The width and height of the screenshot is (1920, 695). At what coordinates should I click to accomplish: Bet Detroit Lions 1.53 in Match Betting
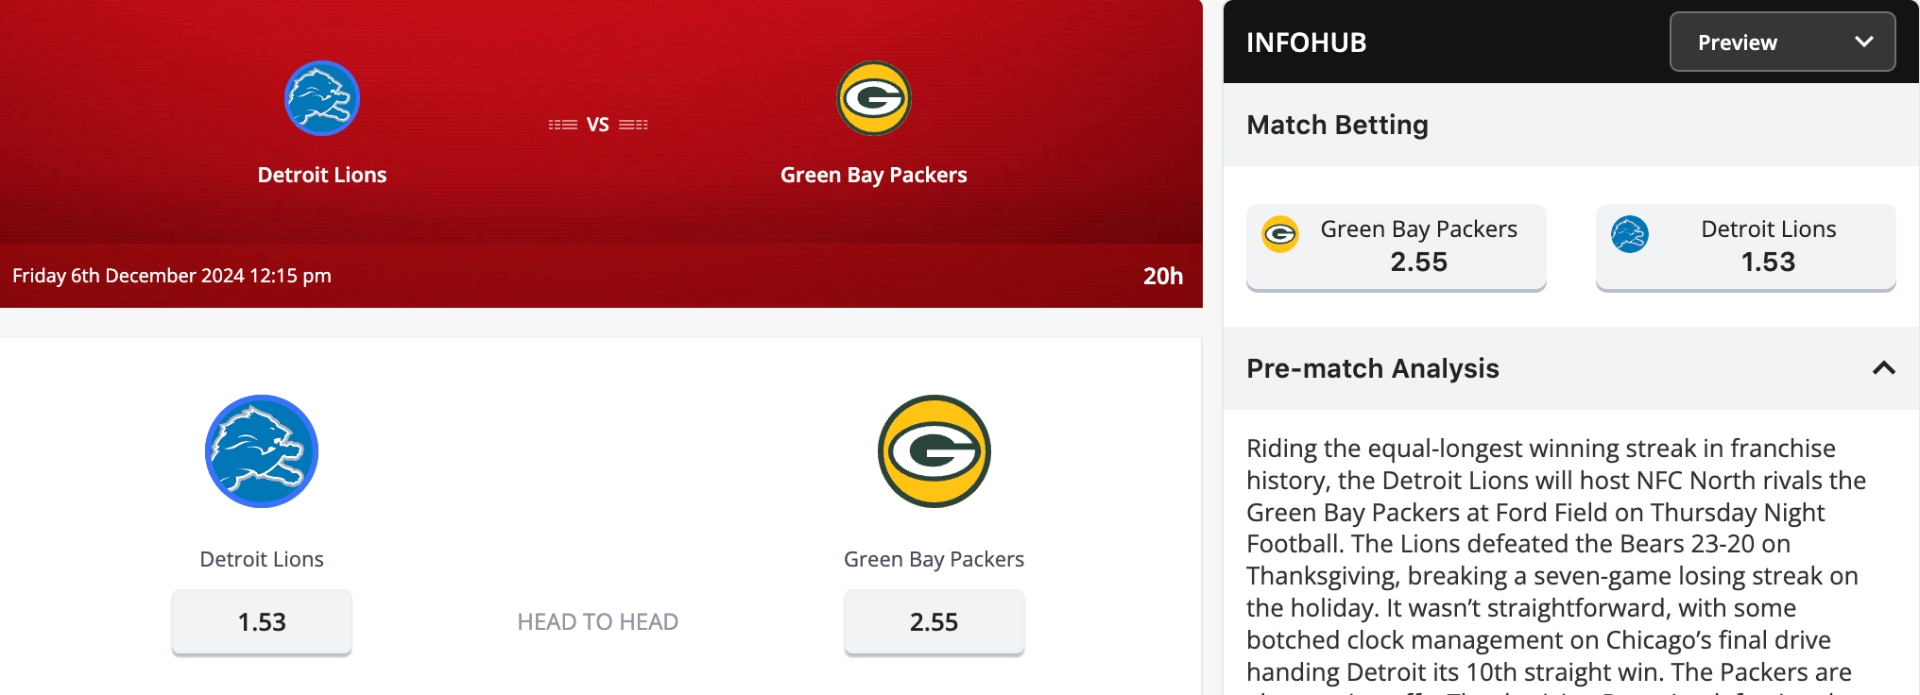pos(1746,247)
